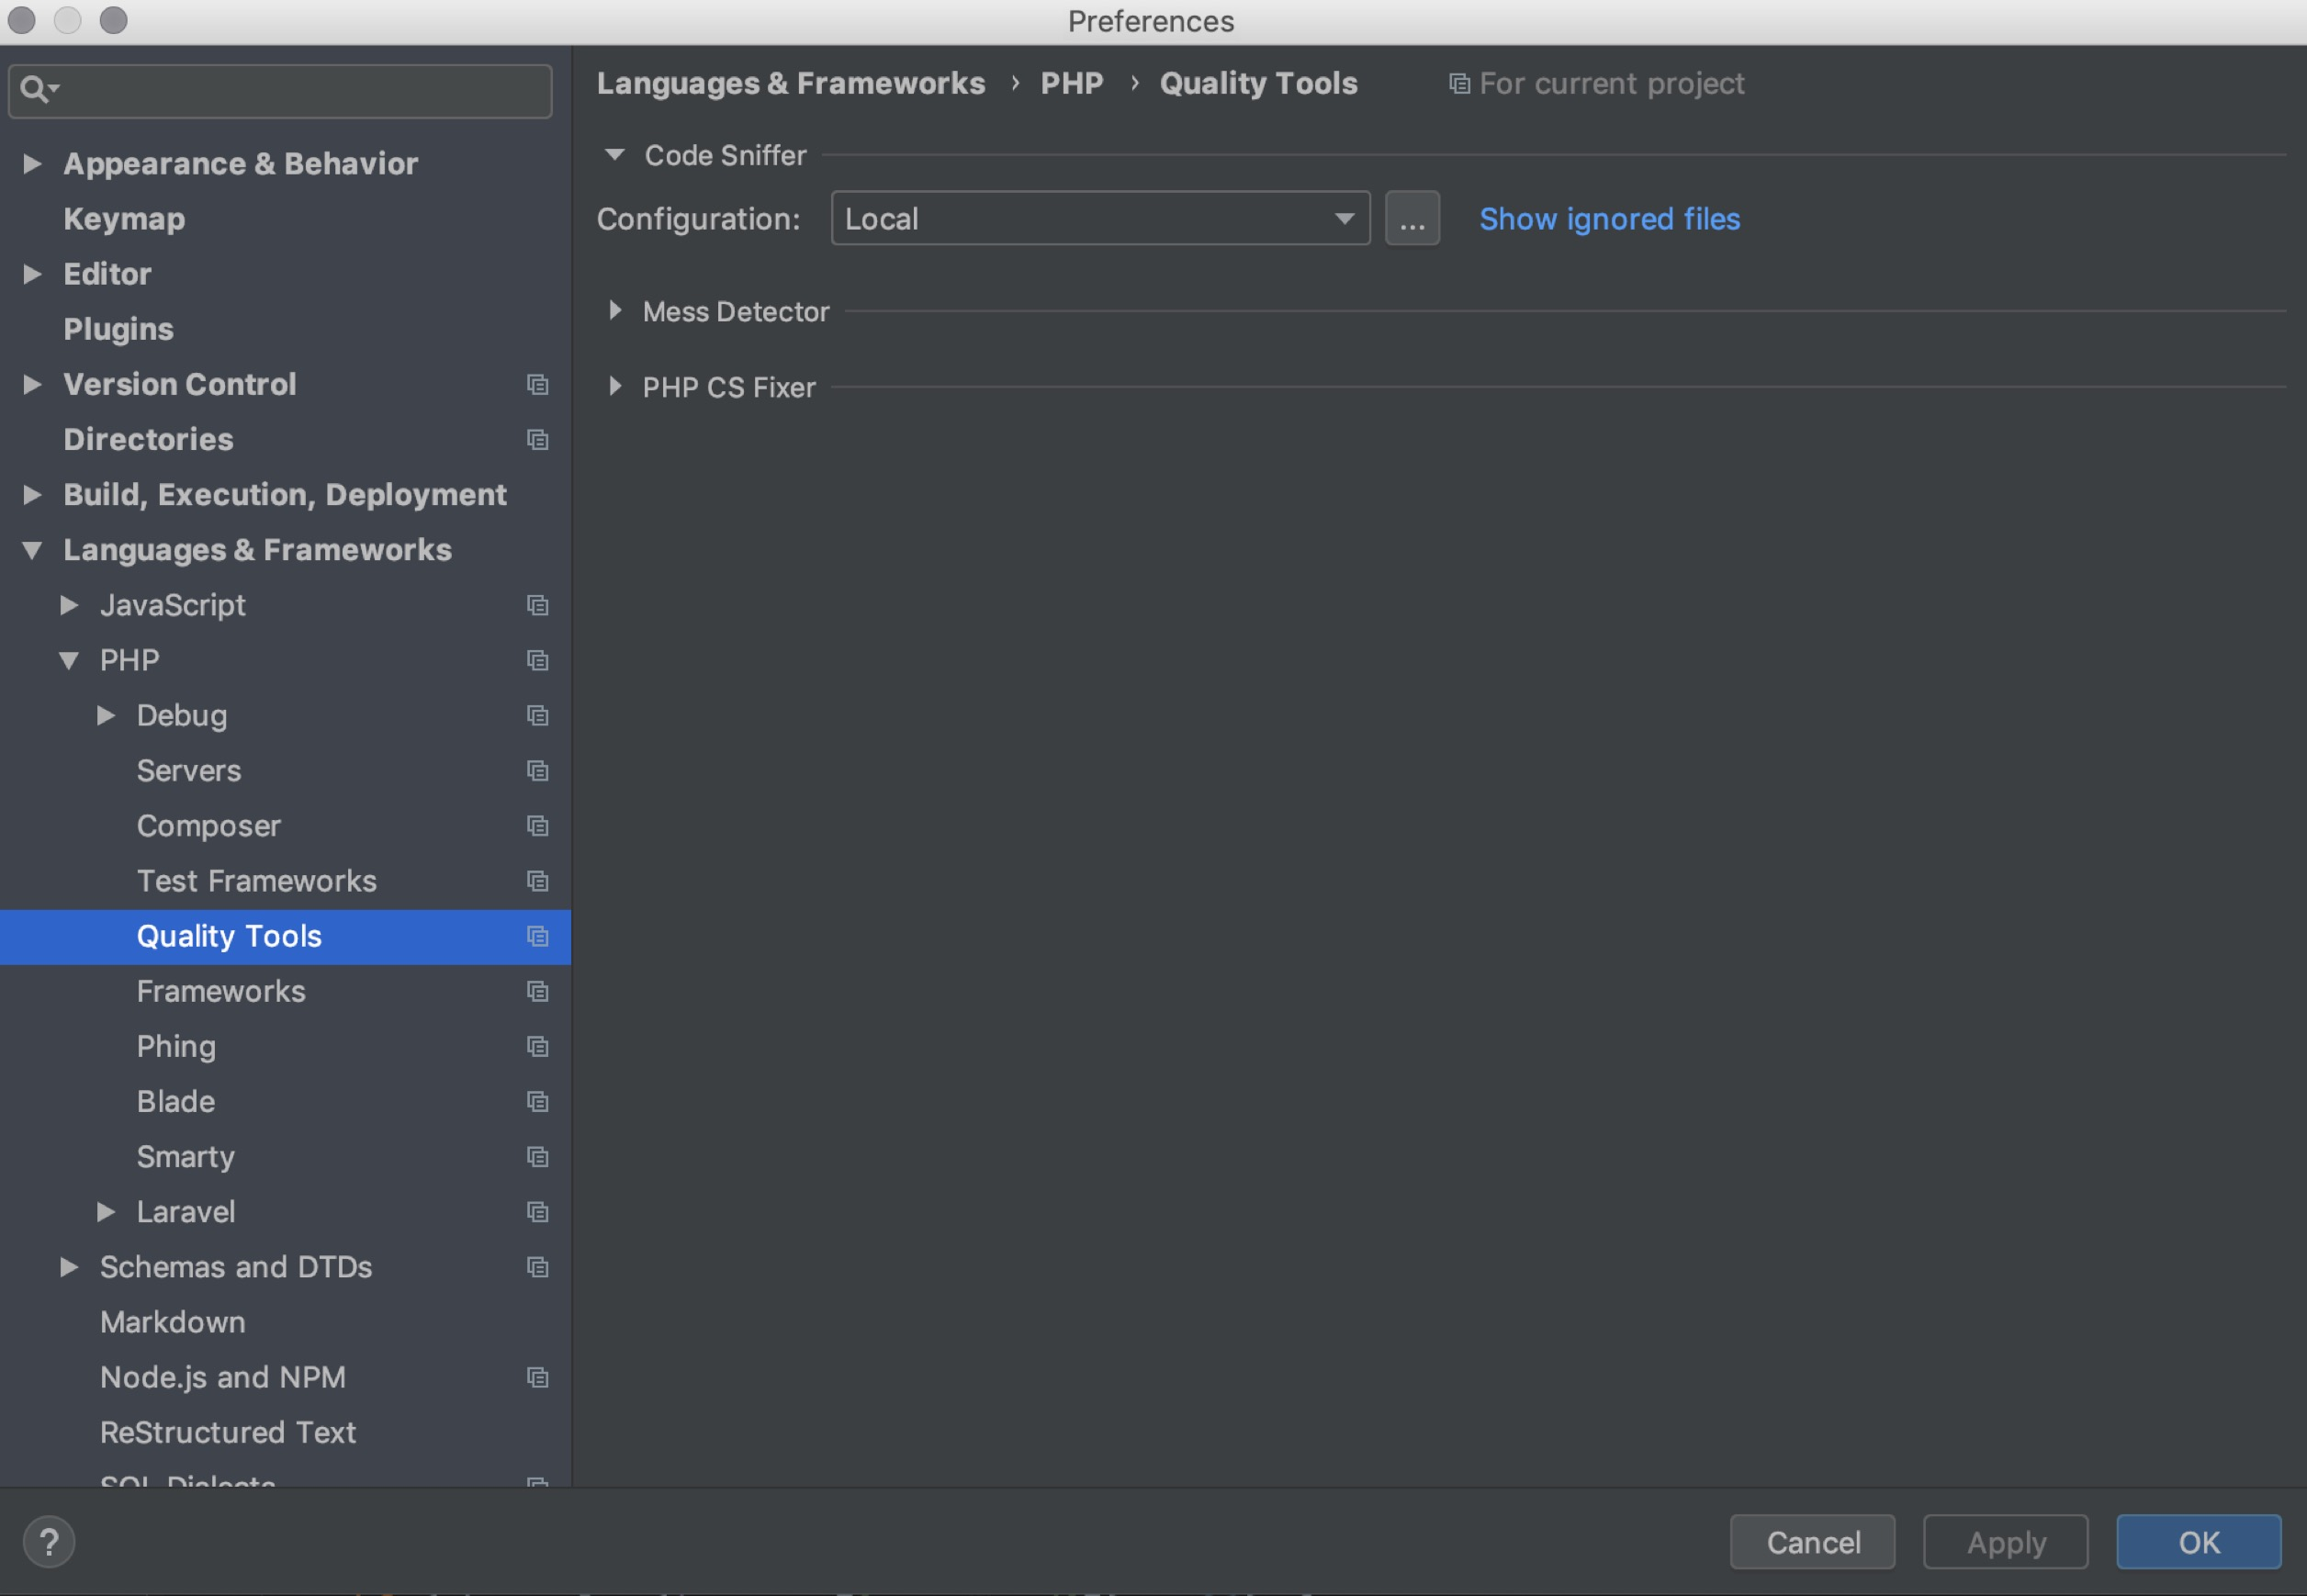Click the project-level icon beside Blade
Image resolution: width=2307 pixels, height=1596 pixels.
coord(538,1102)
